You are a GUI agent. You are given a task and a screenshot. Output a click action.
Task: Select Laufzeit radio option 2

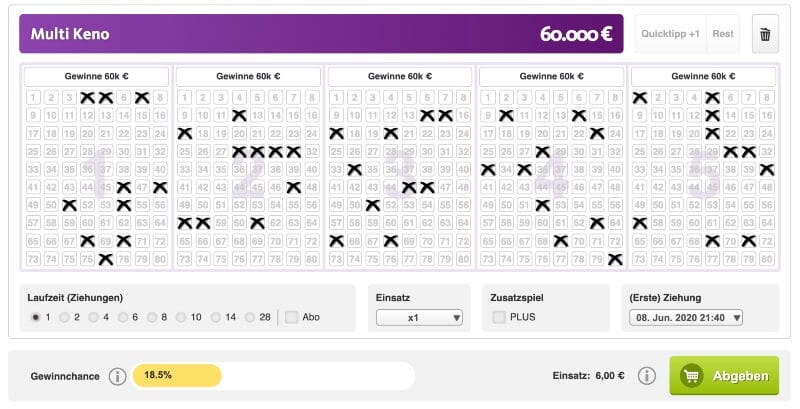click(63, 317)
